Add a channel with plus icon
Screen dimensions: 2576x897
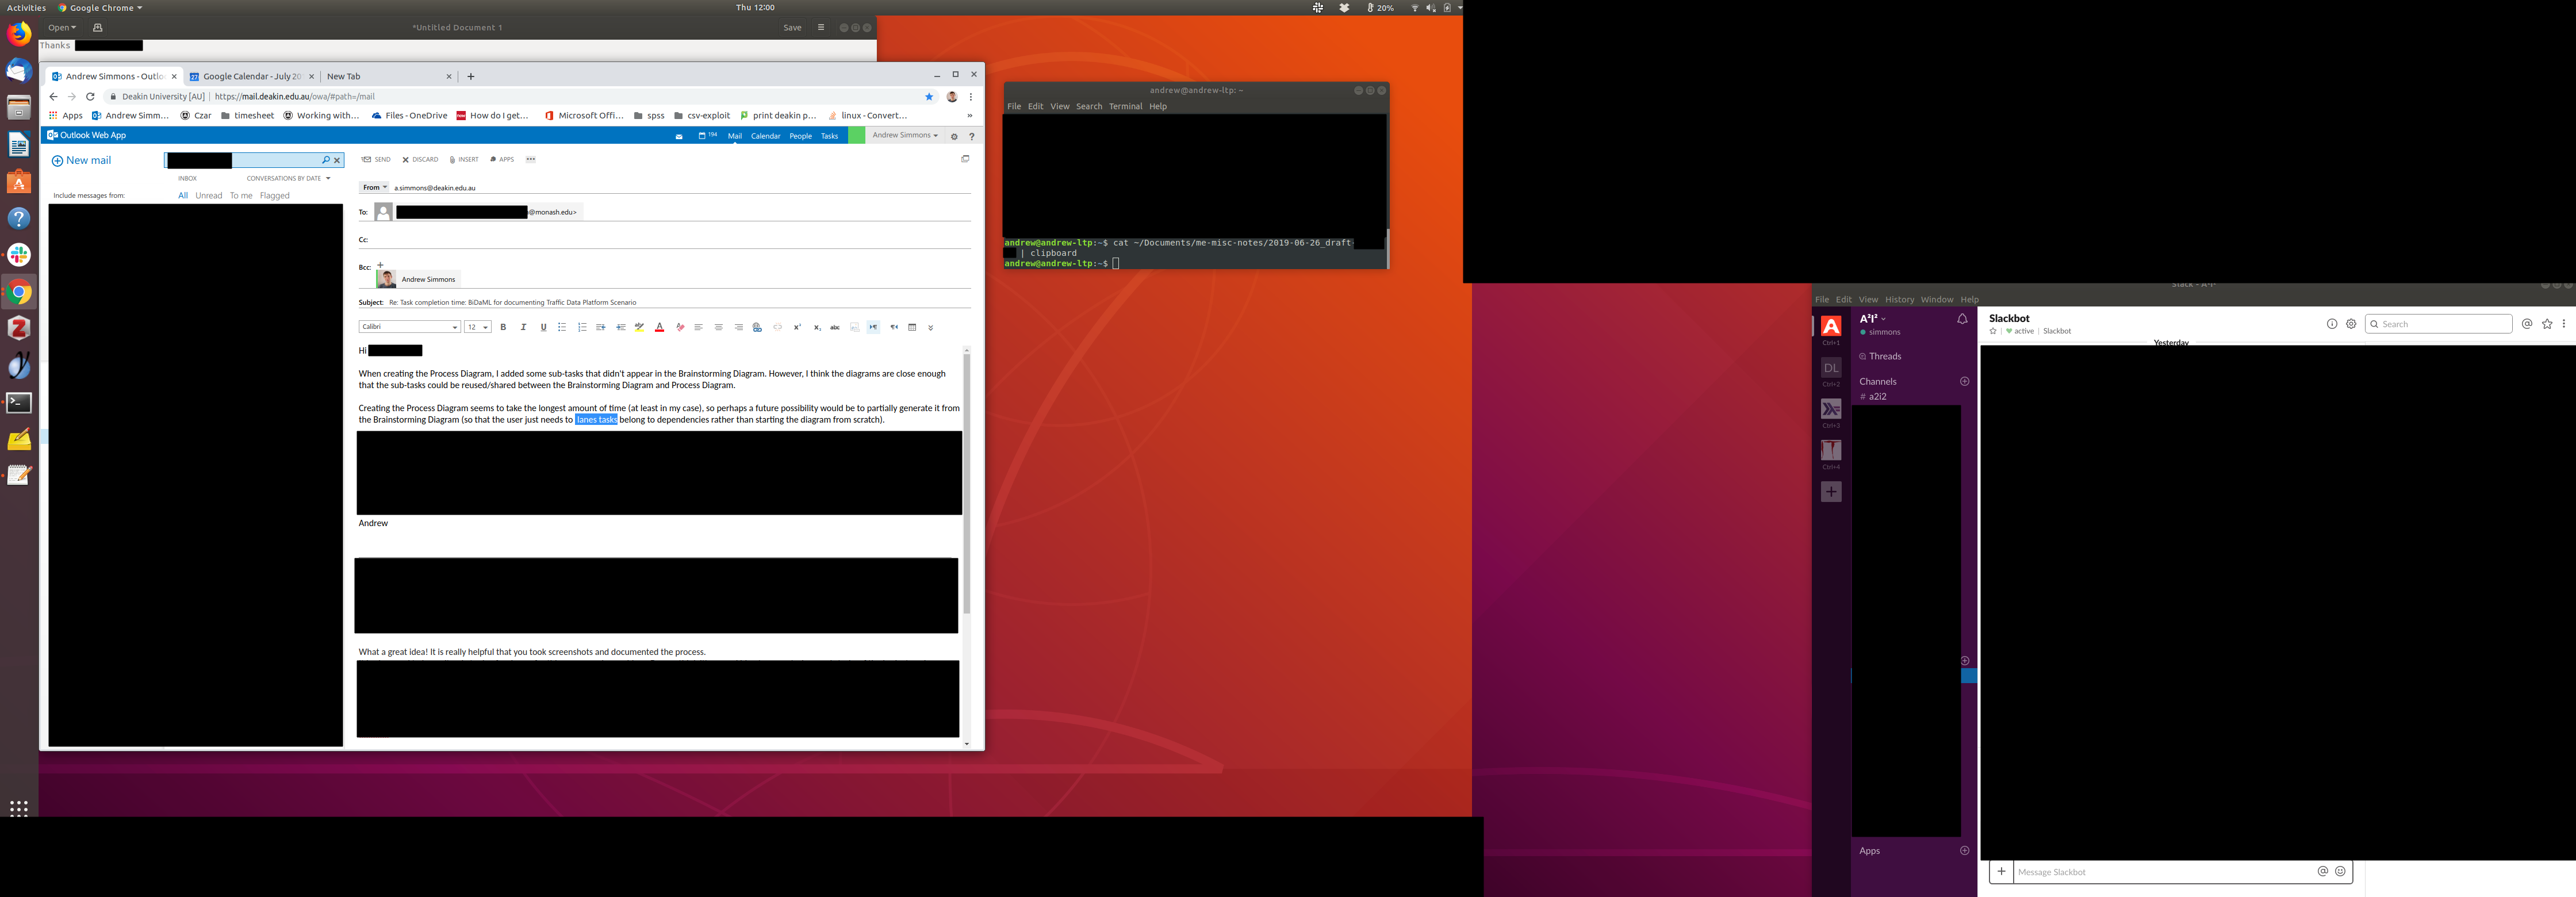[1964, 381]
